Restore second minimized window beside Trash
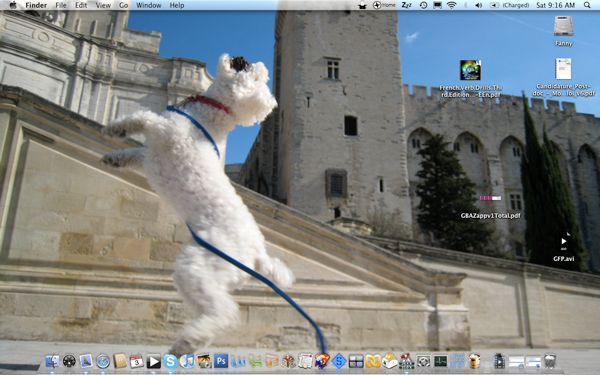 [533, 361]
